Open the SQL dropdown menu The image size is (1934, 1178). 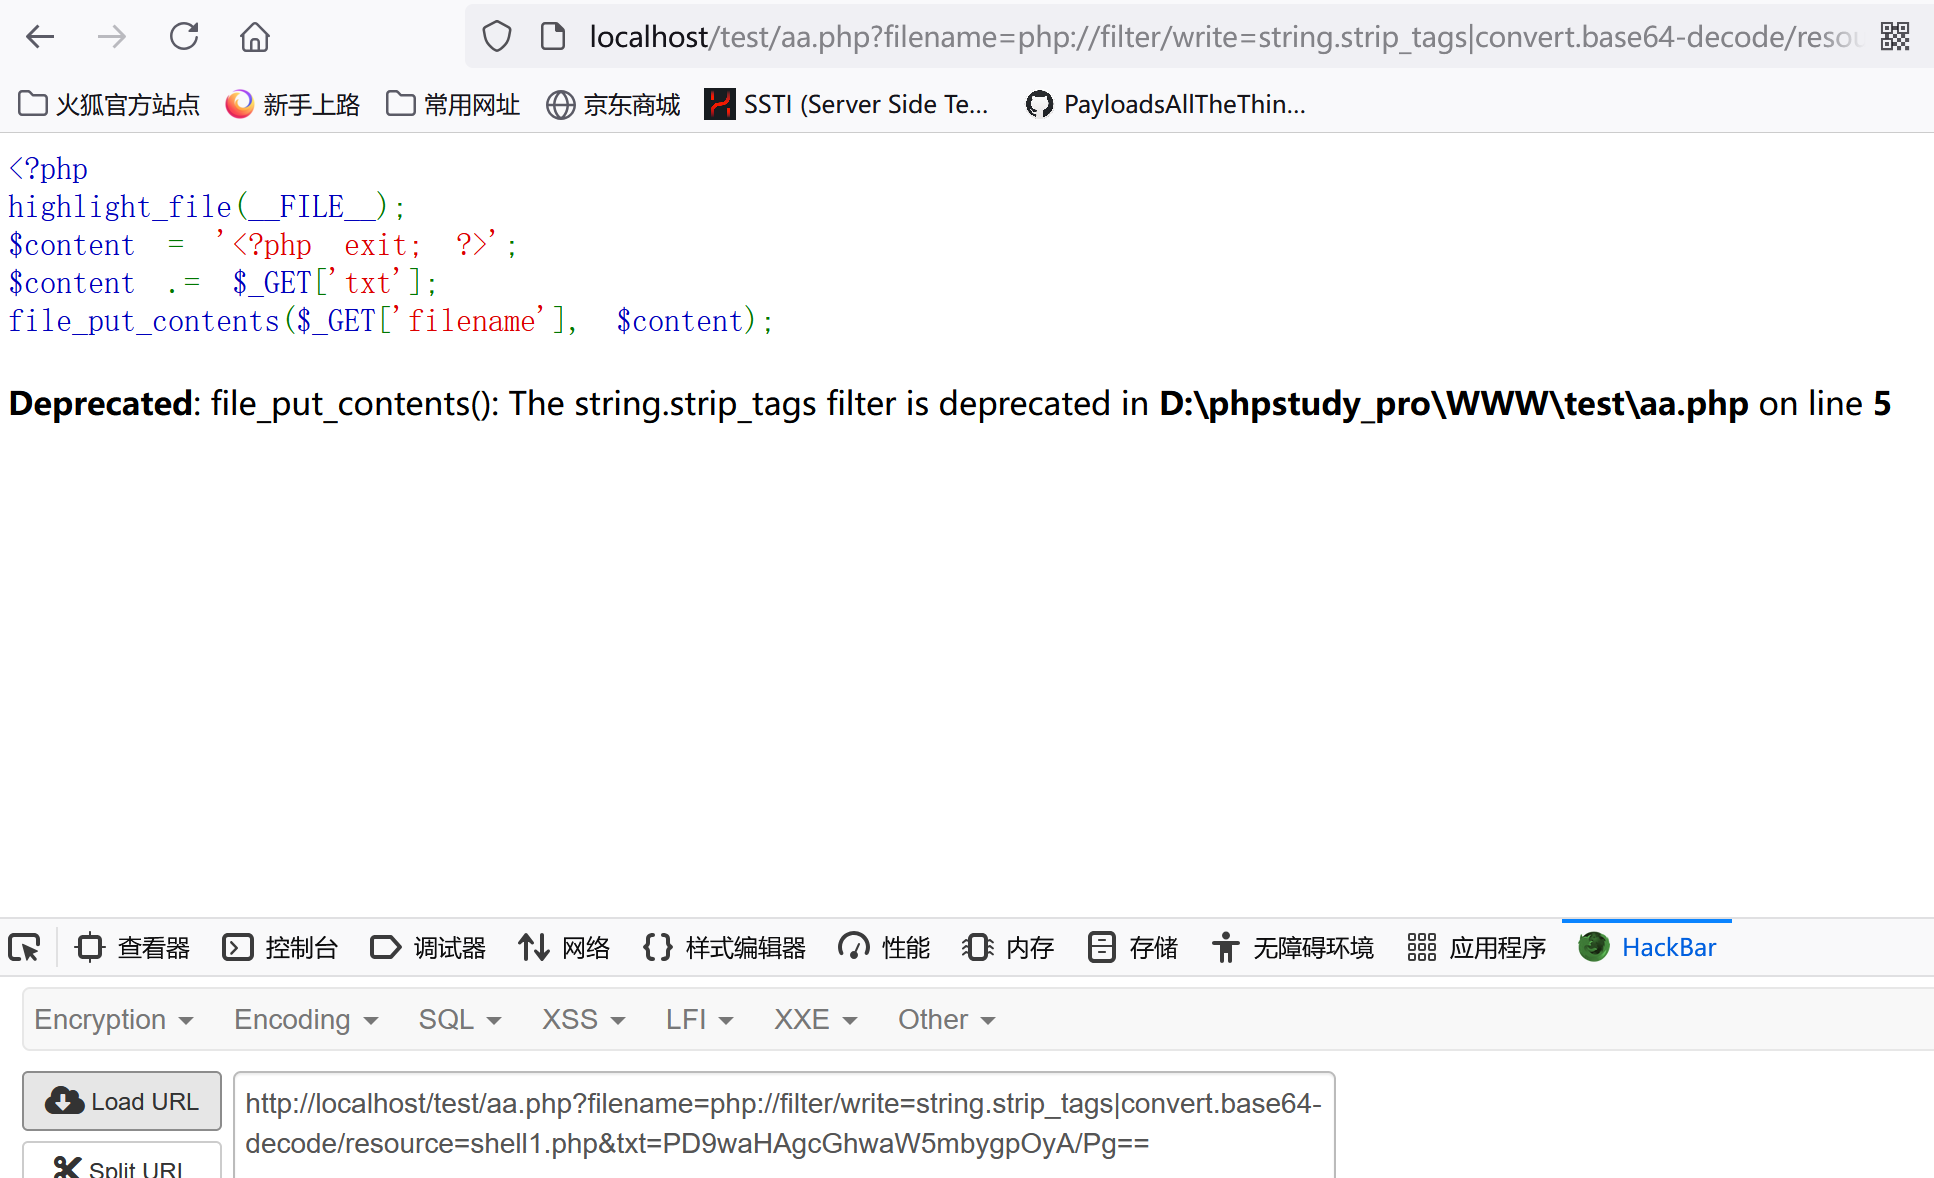[x=459, y=1019]
